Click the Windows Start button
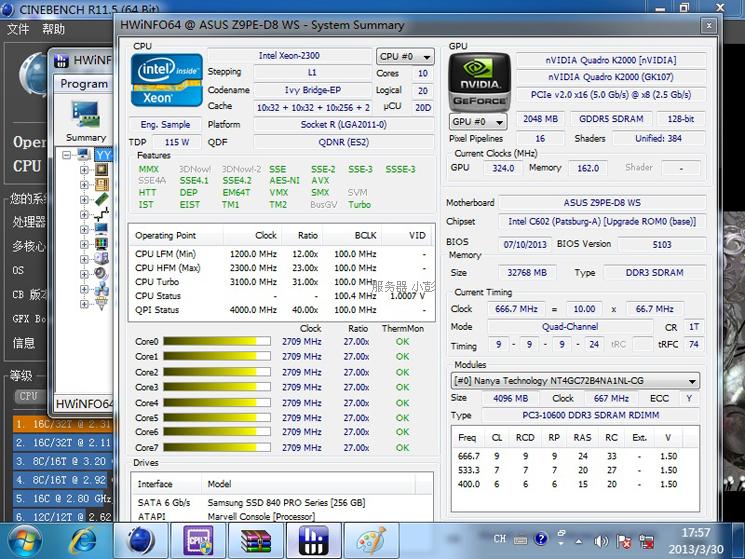The width and height of the screenshot is (745, 559). [x=25, y=541]
